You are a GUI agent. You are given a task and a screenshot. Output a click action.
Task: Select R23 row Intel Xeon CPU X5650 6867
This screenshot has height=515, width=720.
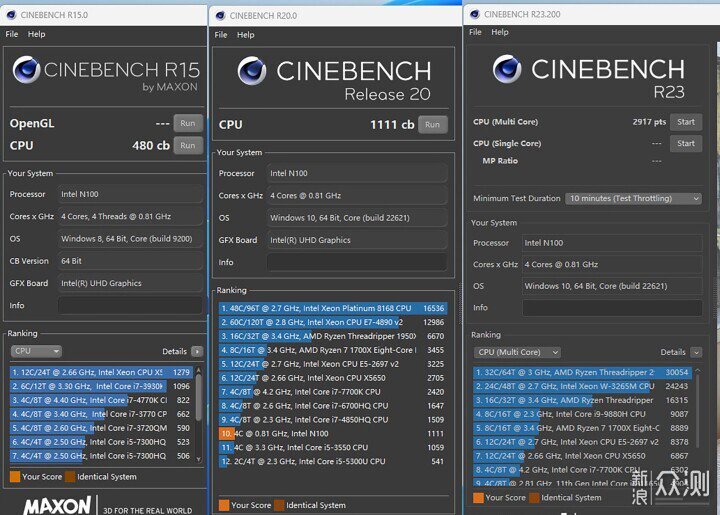pyautogui.click(x=582, y=456)
